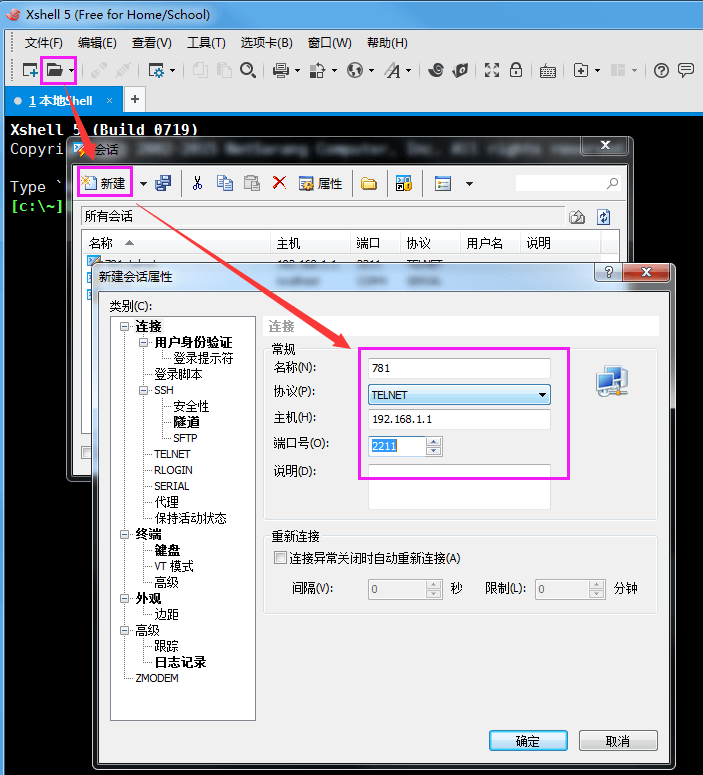This screenshot has width=703, height=775.
Task: Open the 协议 TELNET protocol dropdown
Action: pyautogui.click(x=459, y=395)
